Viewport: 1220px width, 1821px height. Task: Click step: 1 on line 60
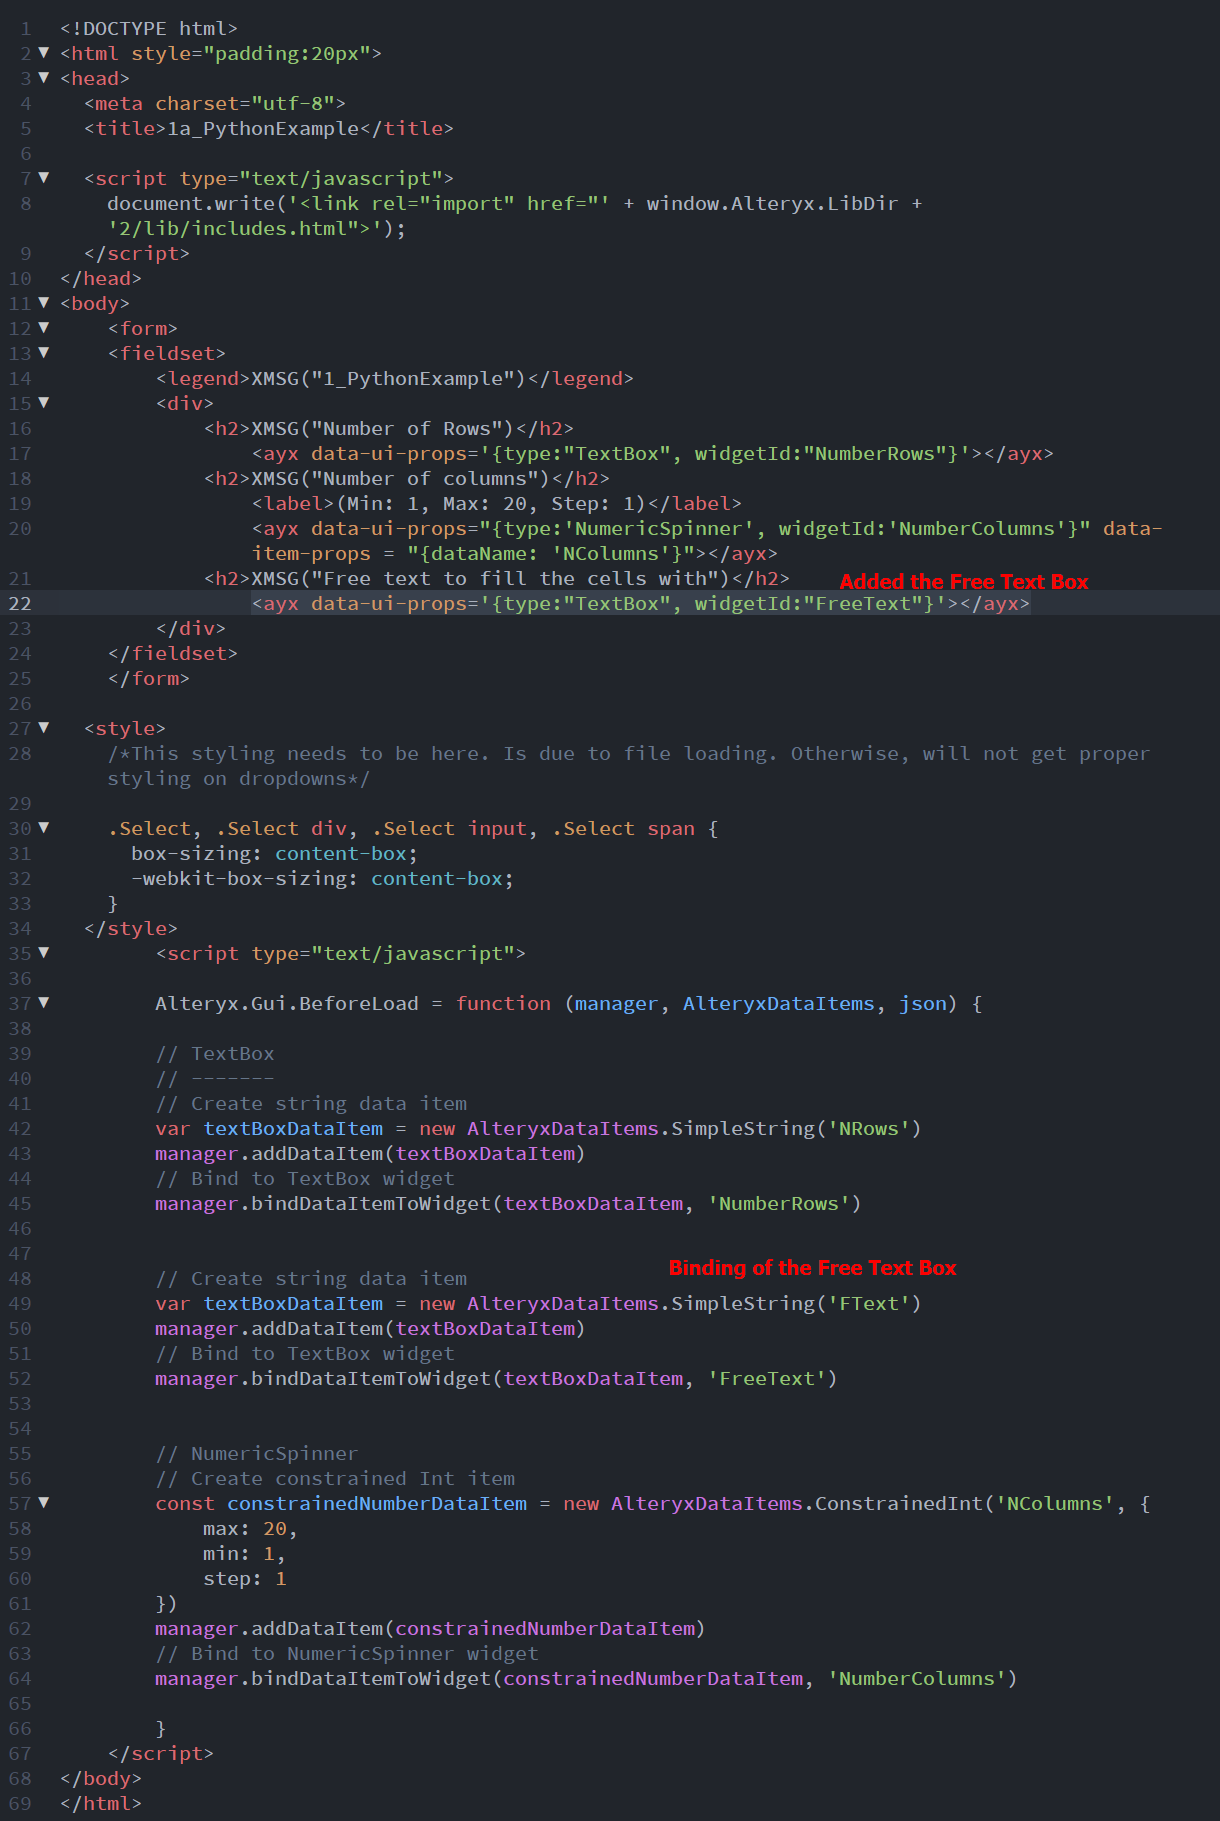[x=245, y=1578]
